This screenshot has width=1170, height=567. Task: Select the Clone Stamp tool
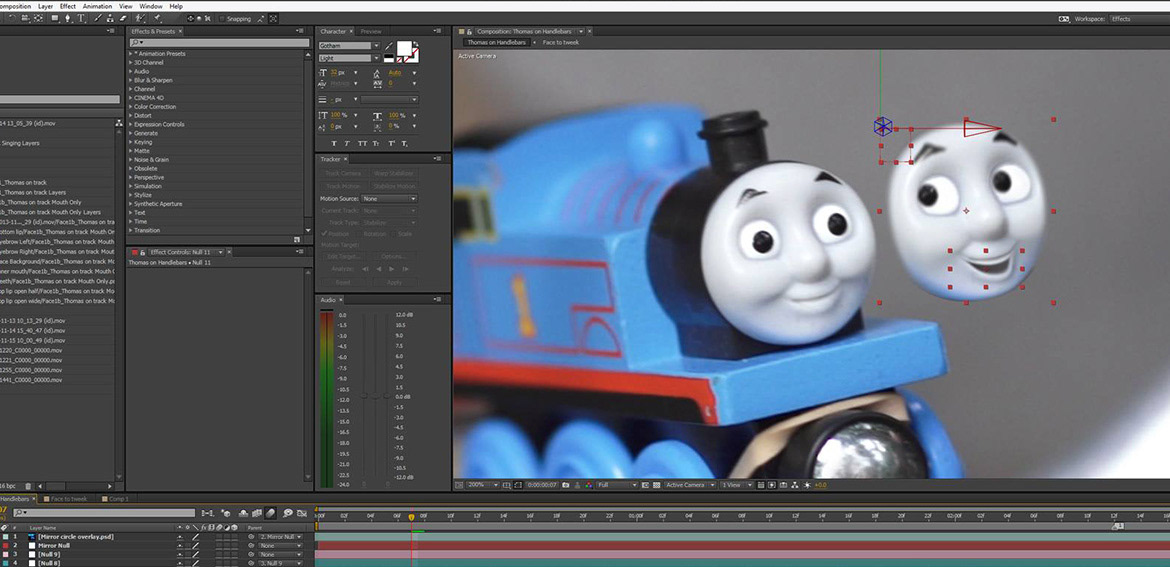[x=110, y=18]
